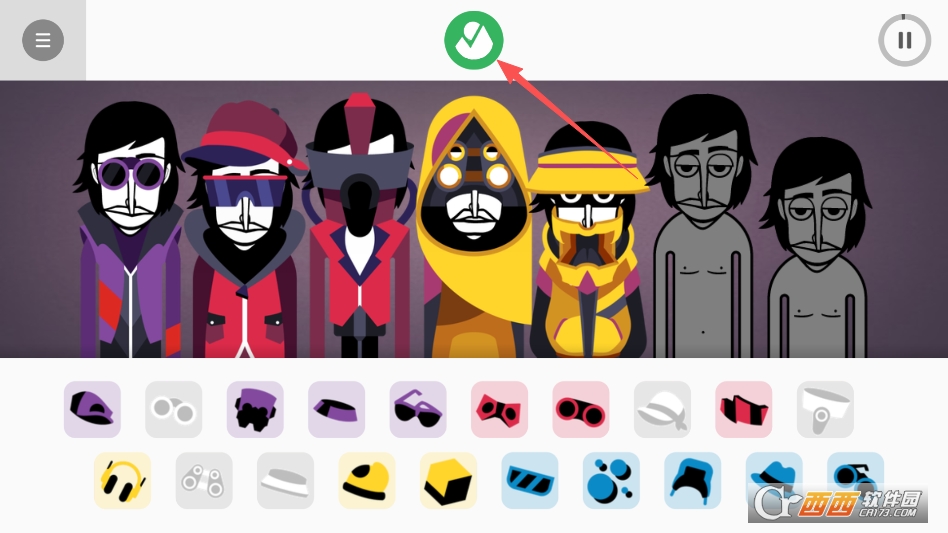Screen dimensions: 948x533
Task: Pause playback with the pause button
Action: [x=904, y=40]
